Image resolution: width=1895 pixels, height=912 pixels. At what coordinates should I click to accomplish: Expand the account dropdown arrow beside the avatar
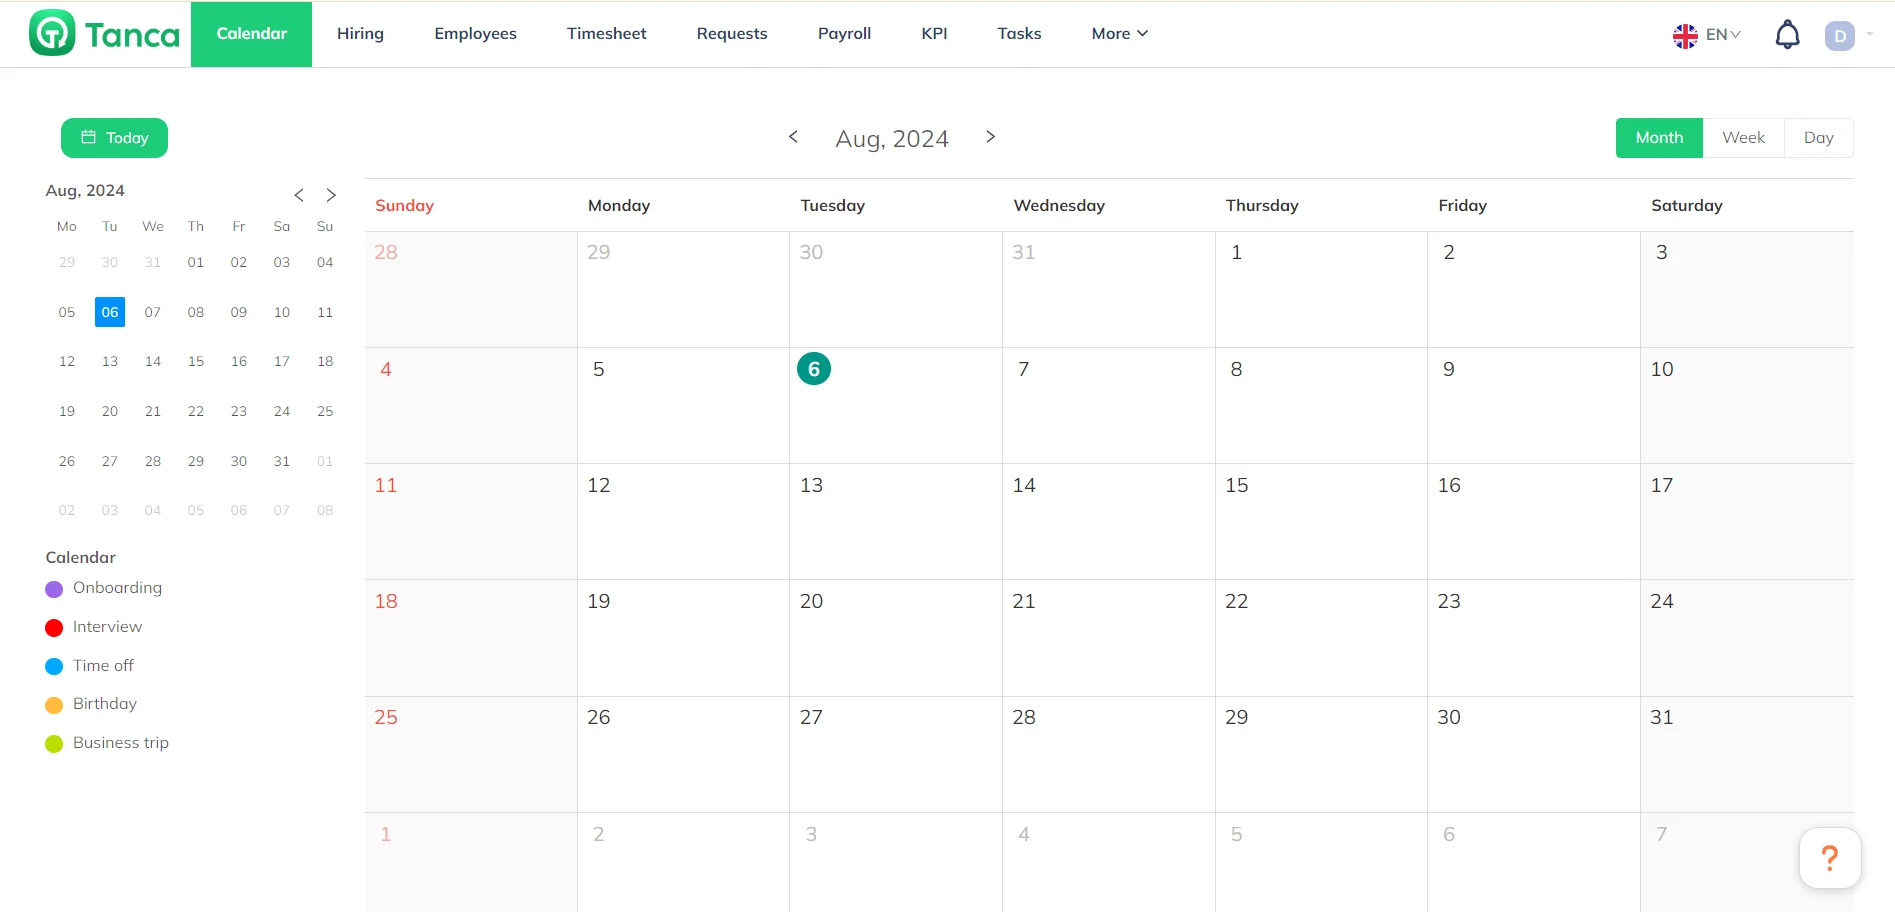1870,35
